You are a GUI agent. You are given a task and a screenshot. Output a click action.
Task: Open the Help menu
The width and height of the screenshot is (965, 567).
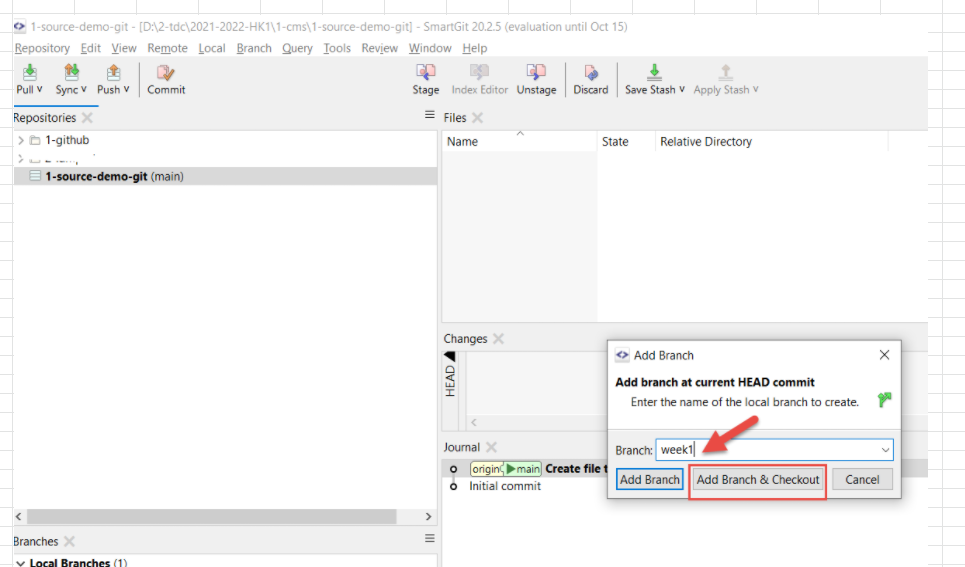[474, 48]
